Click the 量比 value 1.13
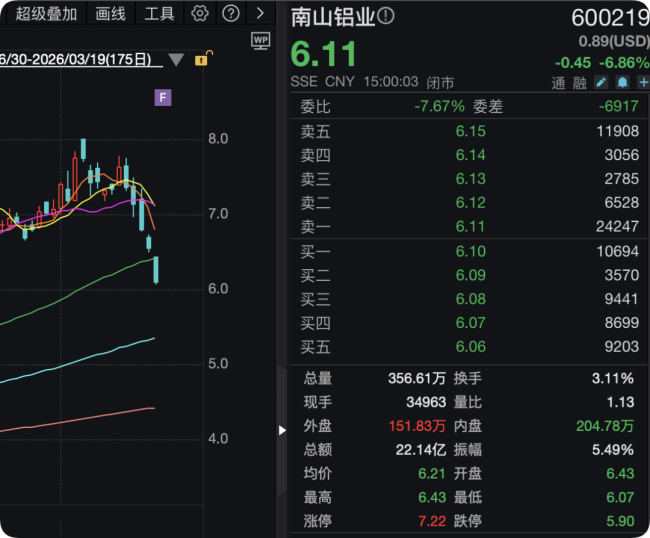Screen dimensions: 650x538 pos(621,402)
